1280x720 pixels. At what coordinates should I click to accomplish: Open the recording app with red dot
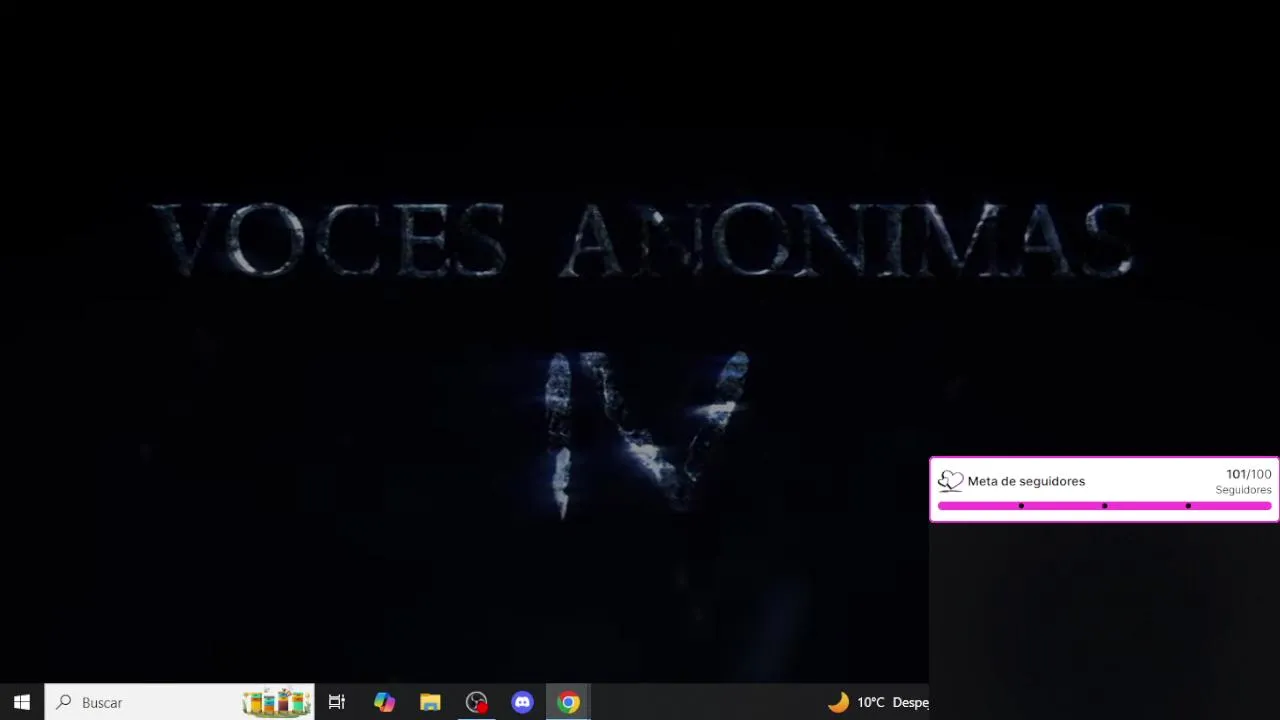coord(476,702)
